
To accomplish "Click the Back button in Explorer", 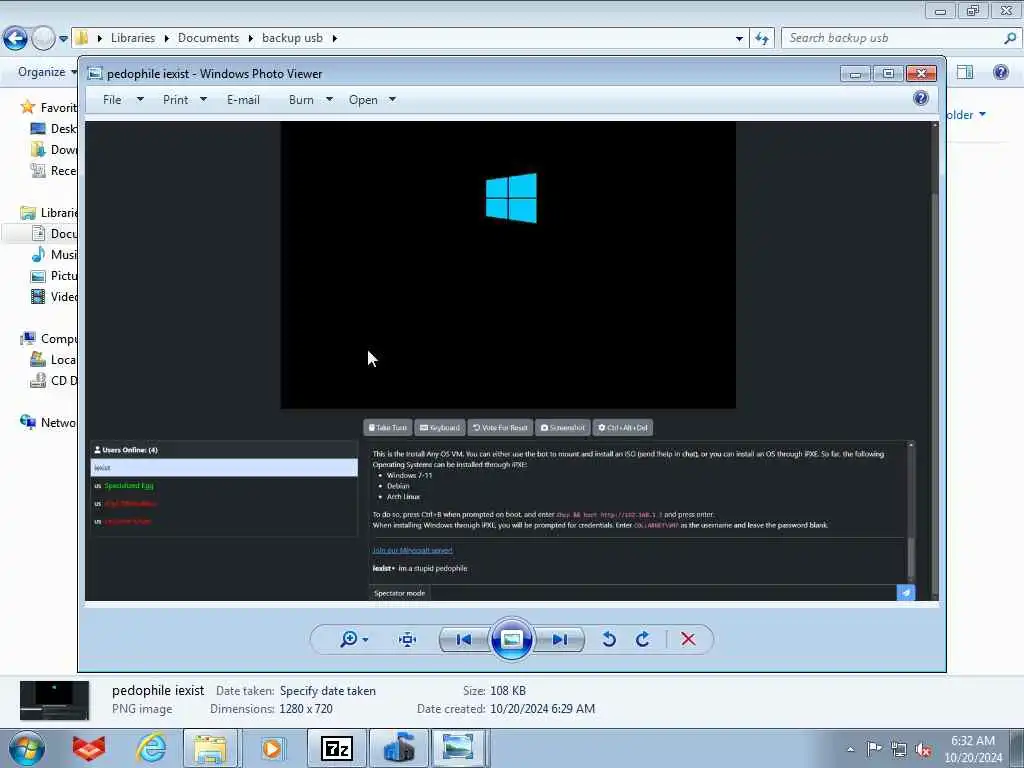I will pos(16,39).
